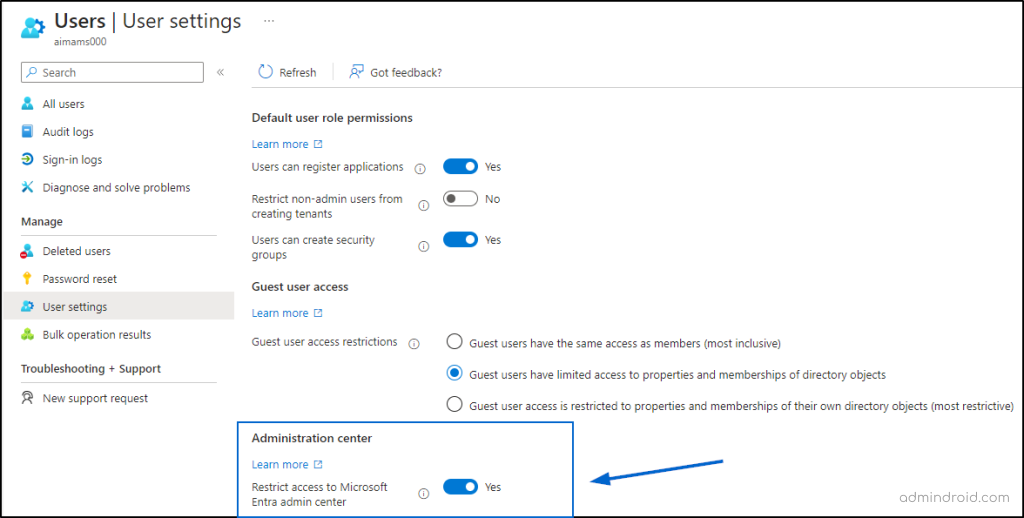Screen dimensions: 1024x518
Task: Disable Users can register applications toggle
Action: pyautogui.click(x=460, y=167)
